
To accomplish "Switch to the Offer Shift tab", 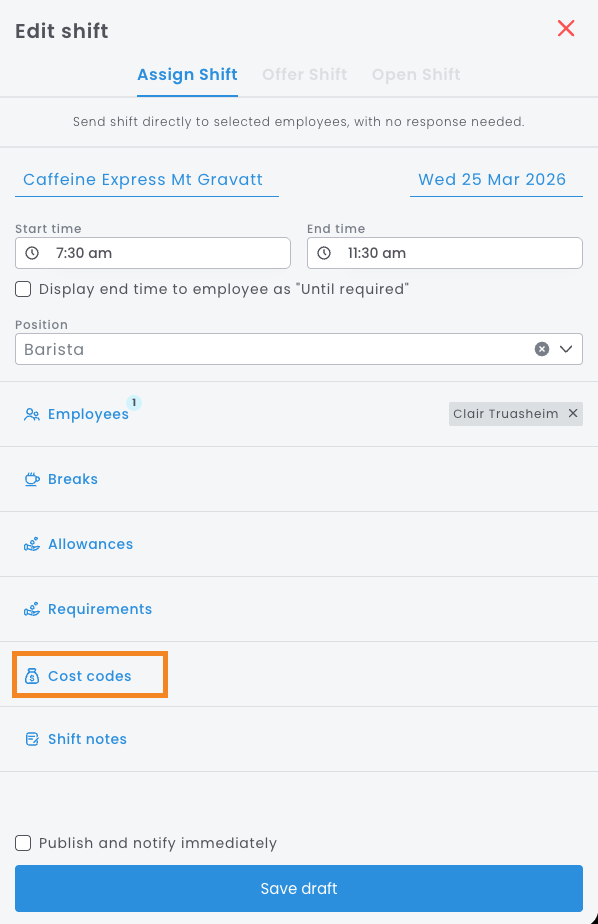I will click(x=305, y=75).
